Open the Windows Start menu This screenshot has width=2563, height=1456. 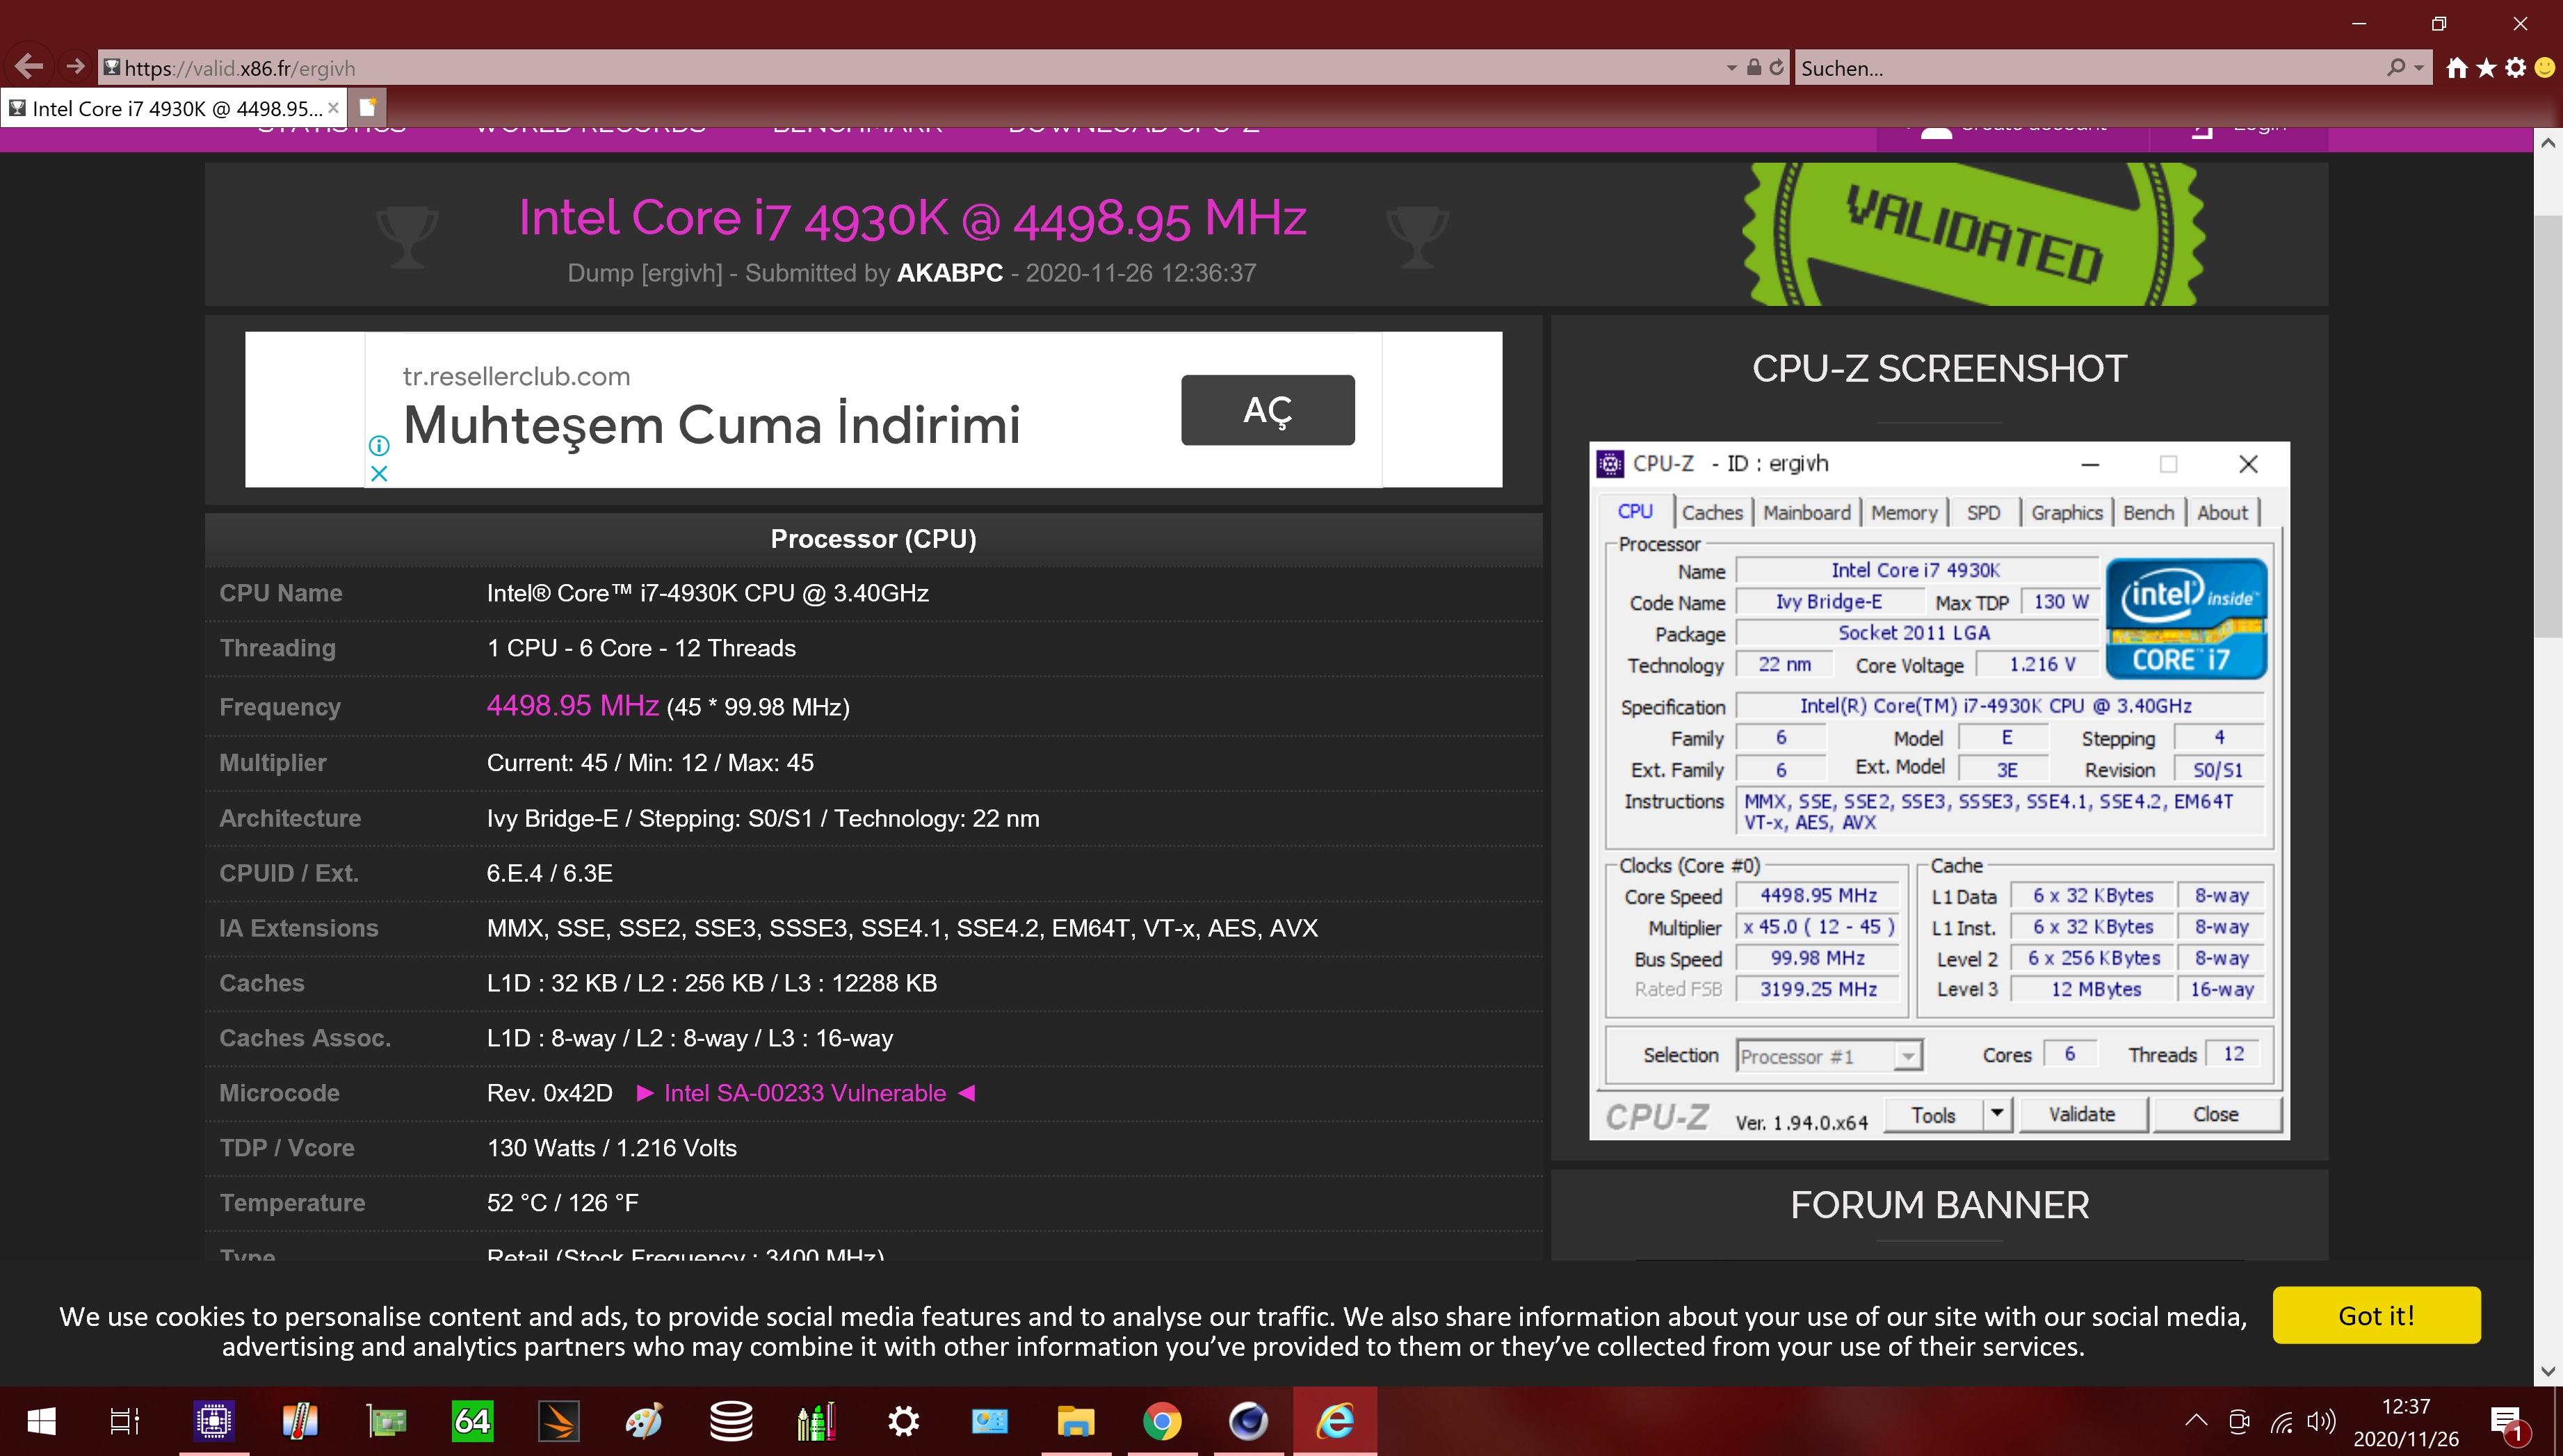[x=41, y=1421]
